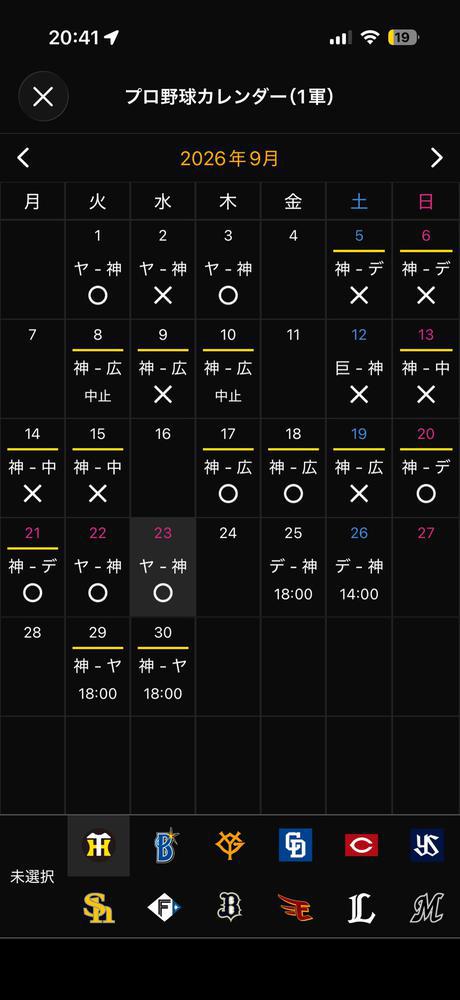Select the Chunichi Dragons CD logo
This screenshot has width=460, height=1000.
pyautogui.click(x=295, y=845)
